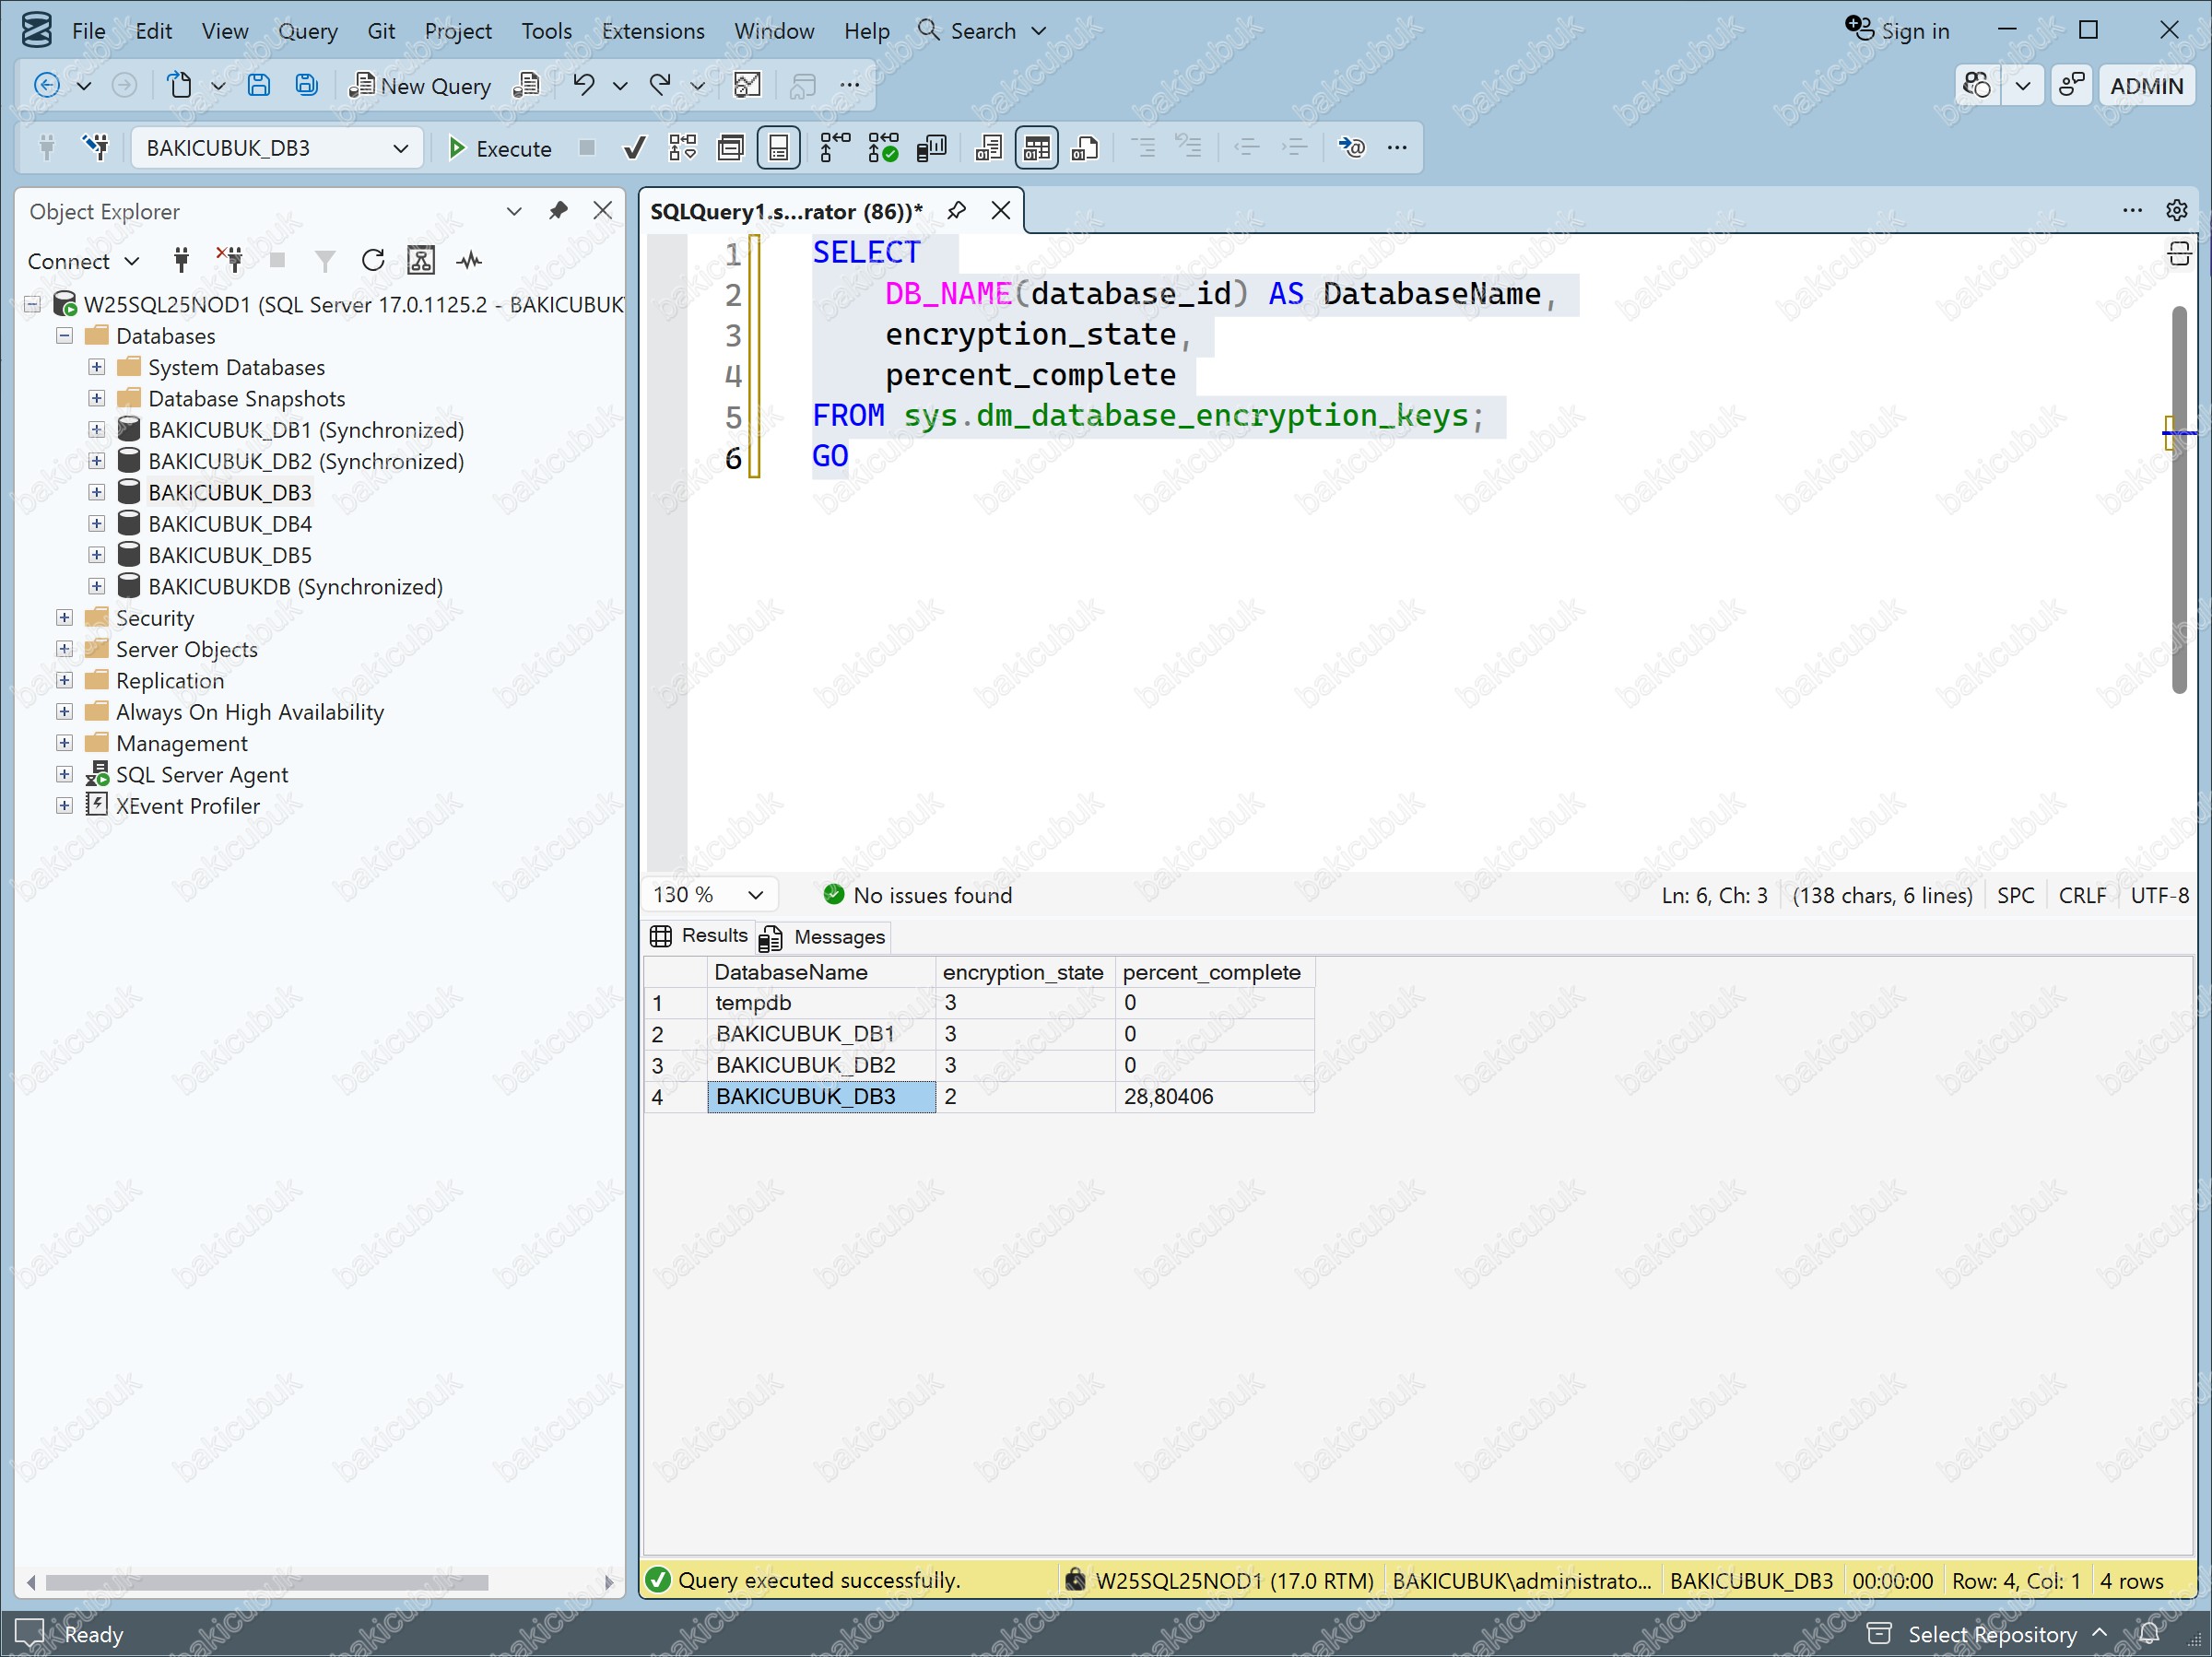Click the Filter icon in Object Explorer
Image resolution: width=2212 pixels, height=1657 pixels.
(325, 261)
